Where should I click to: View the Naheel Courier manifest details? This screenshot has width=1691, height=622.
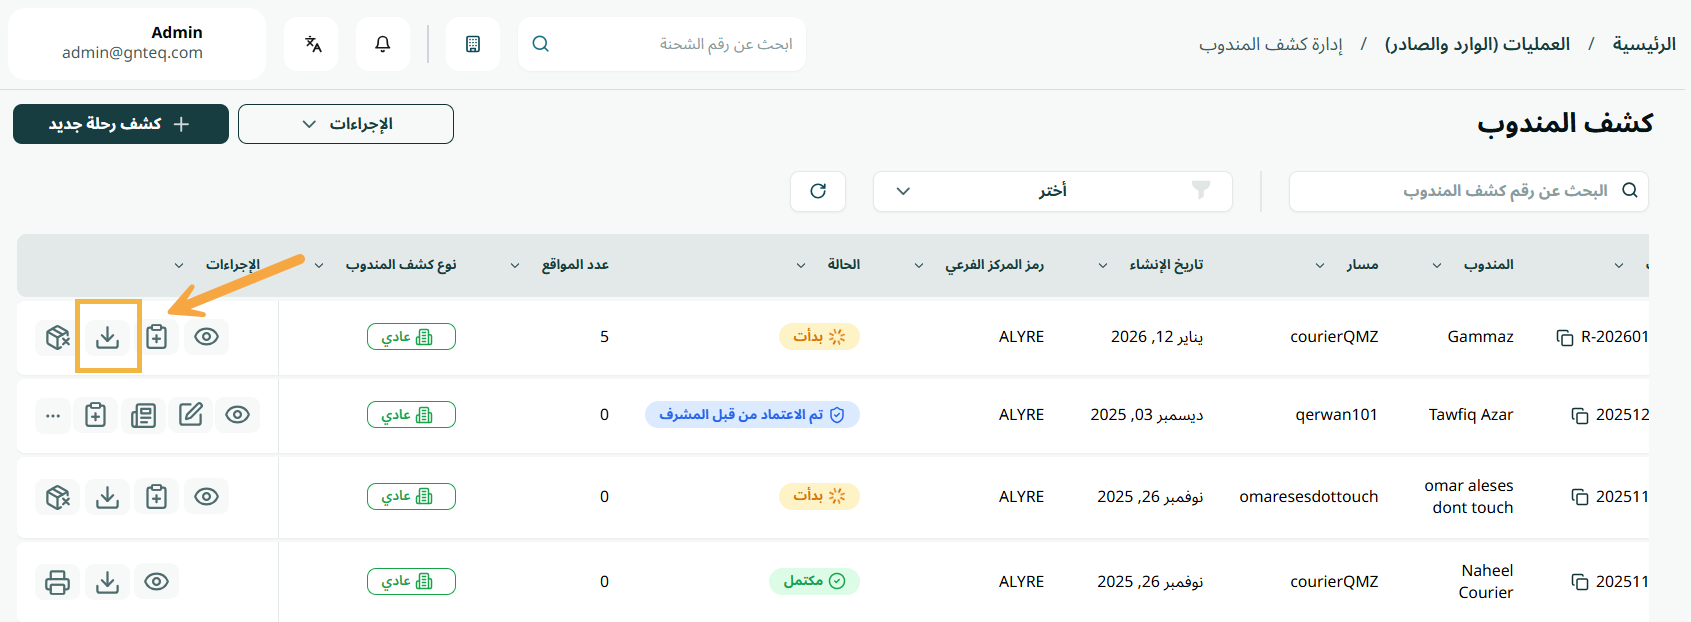156,581
